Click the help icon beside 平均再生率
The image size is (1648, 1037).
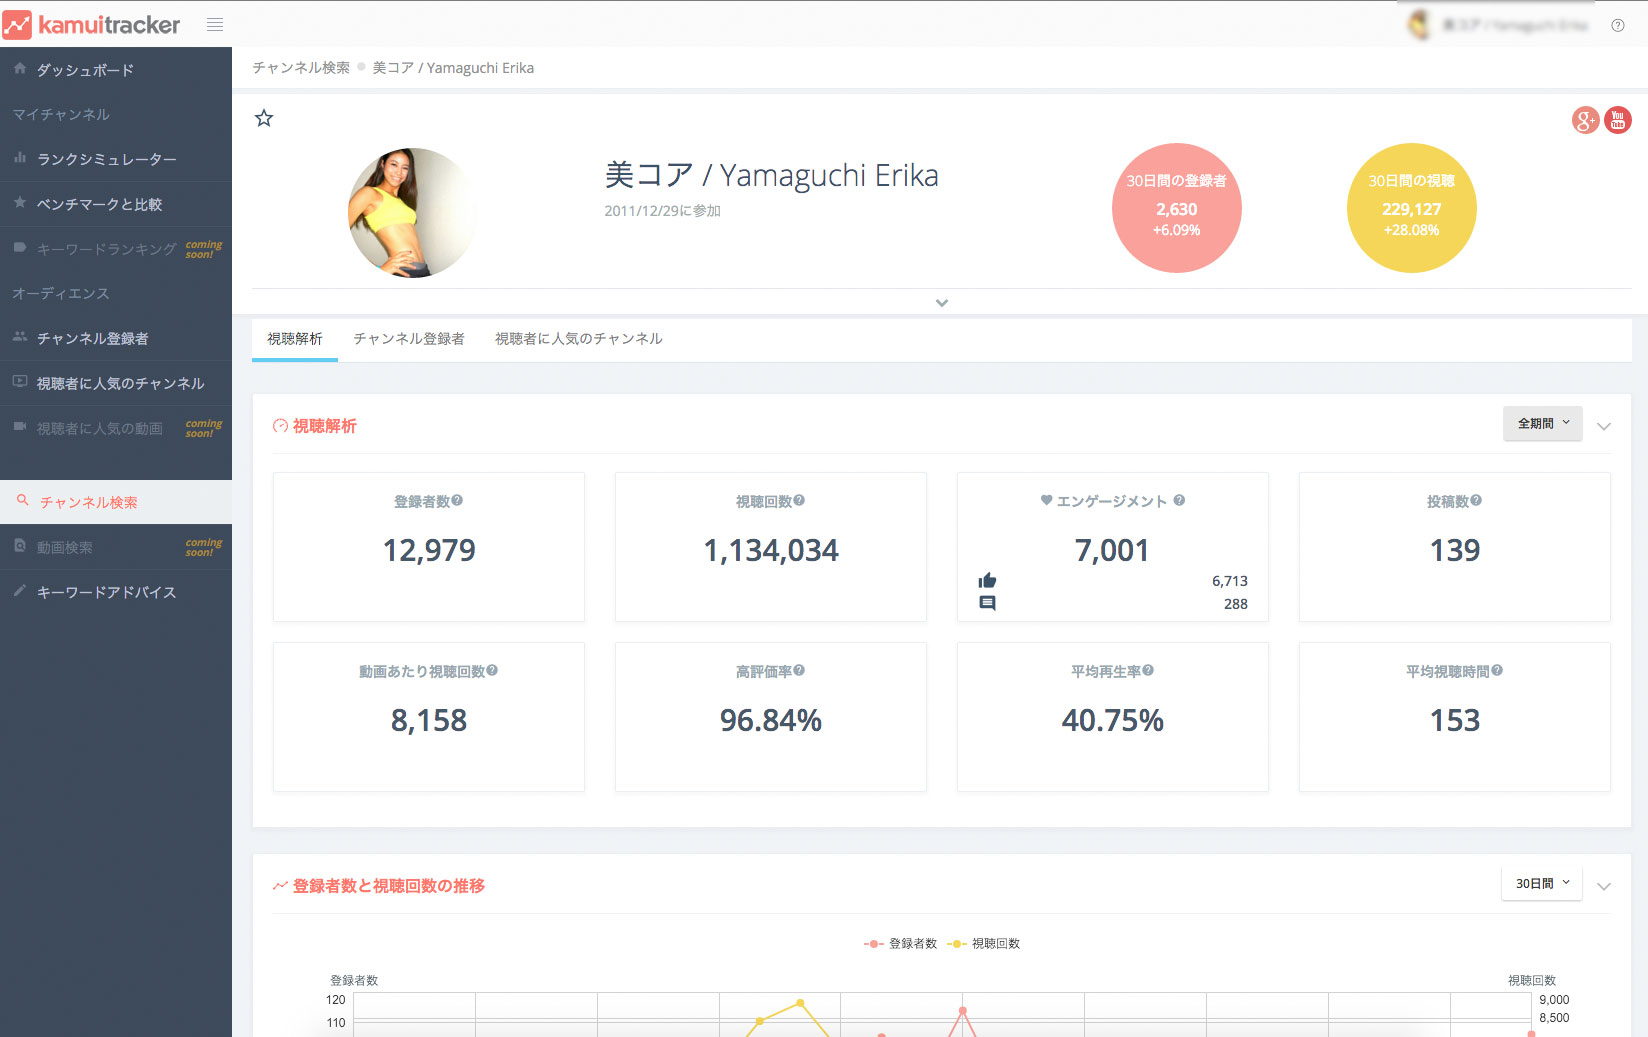point(1148,671)
